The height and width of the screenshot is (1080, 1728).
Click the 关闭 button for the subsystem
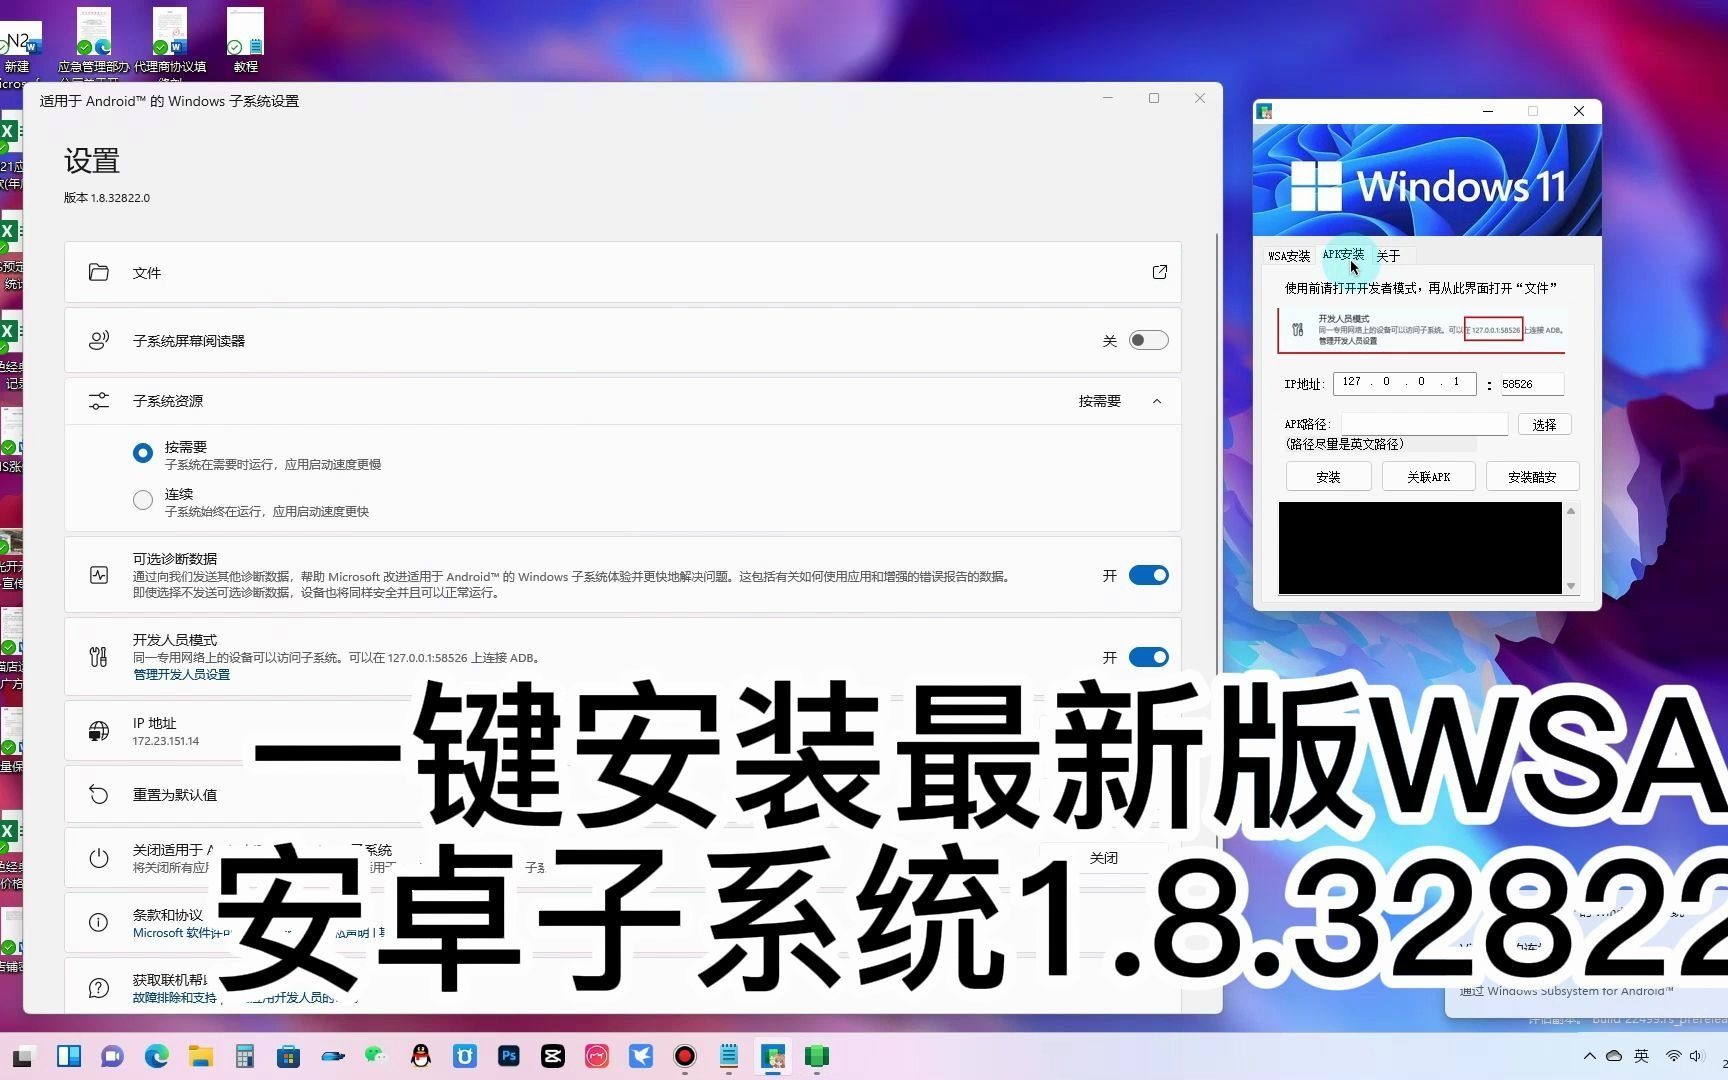pyautogui.click(x=1103, y=858)
